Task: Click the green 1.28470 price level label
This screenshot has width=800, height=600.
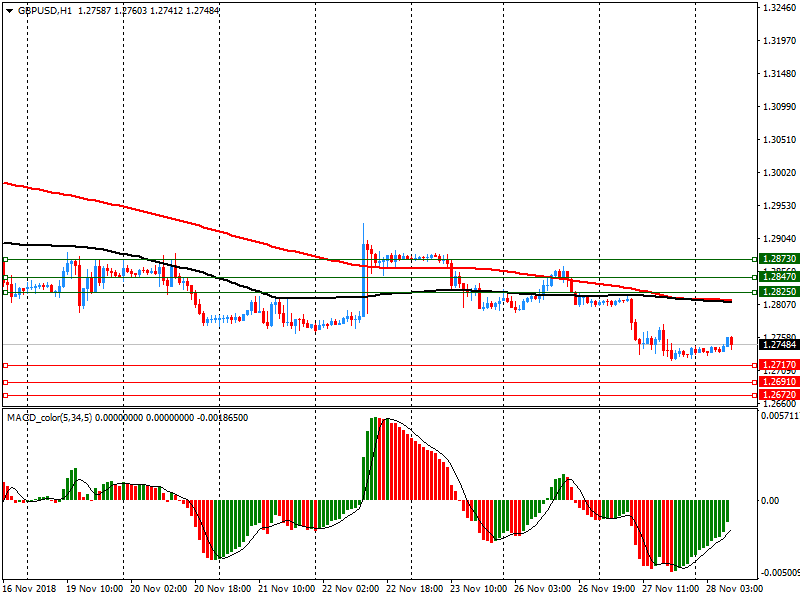Action: pyautogui.click(x=777, y=276)
